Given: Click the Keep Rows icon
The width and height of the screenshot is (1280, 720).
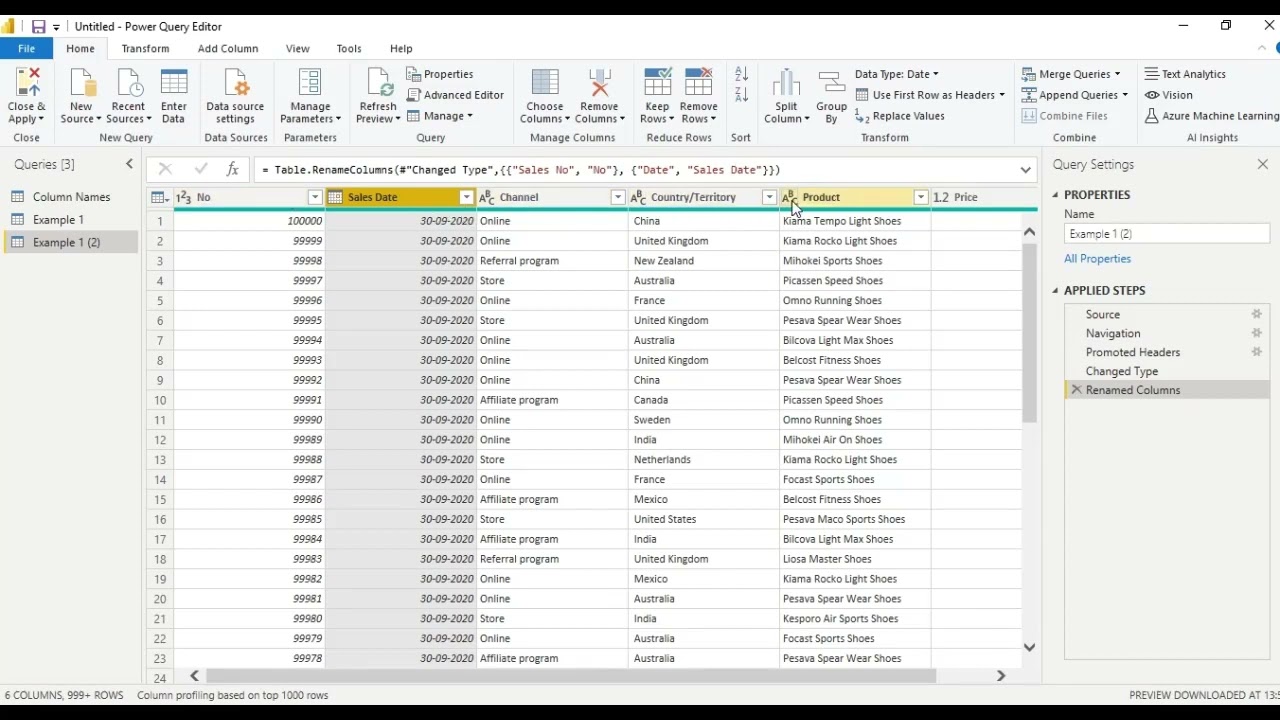Looking at the screenshot, I should (657, 84).
